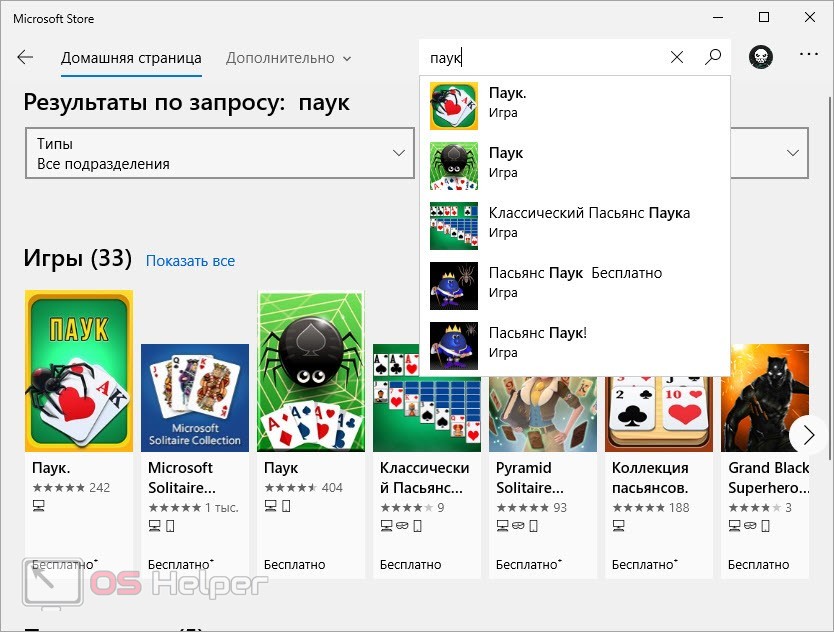Click 'Классический Пасьянс Паука' suggestion text
The width and height of the screenshot is (834, 632).
[589, 213]
